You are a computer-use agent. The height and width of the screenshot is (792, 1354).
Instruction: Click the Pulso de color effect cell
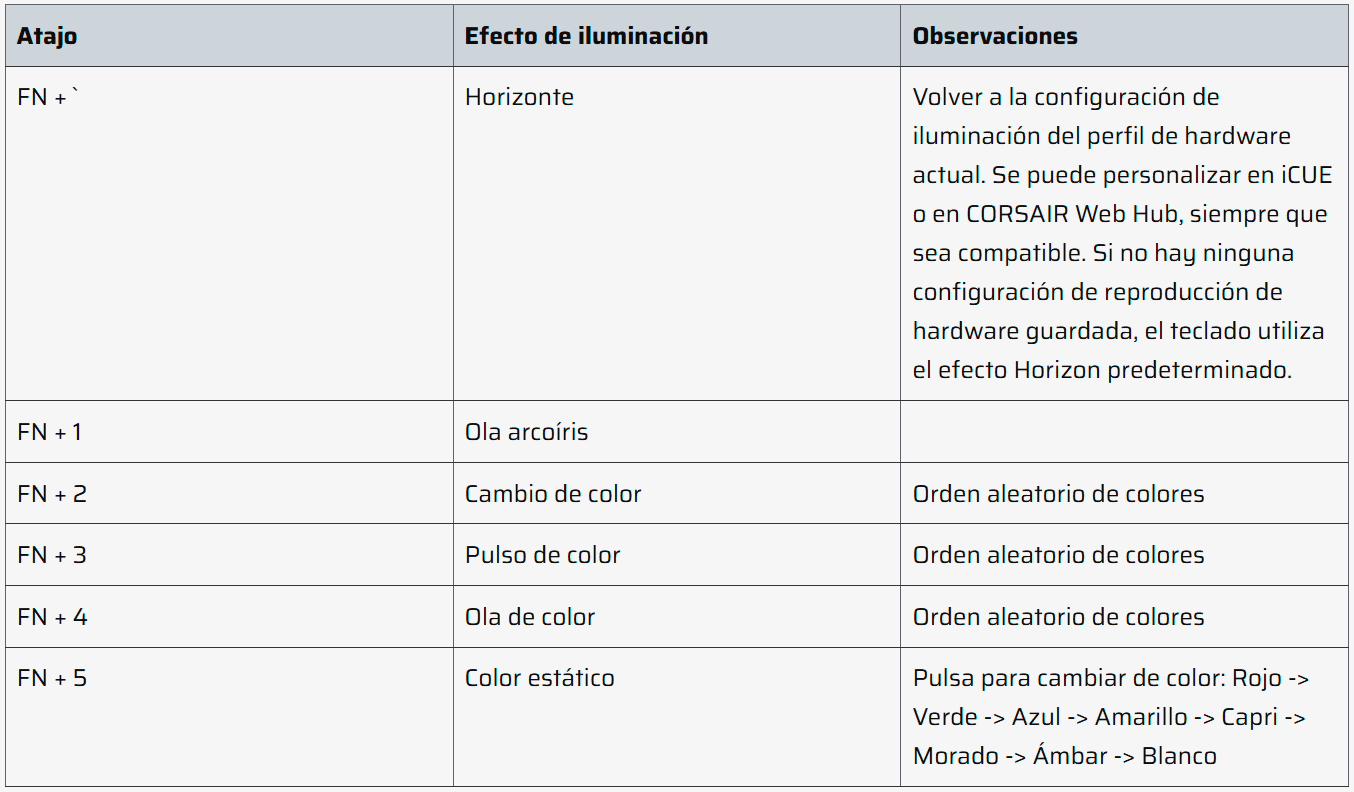pyautogui.click(x=676, y=555)
